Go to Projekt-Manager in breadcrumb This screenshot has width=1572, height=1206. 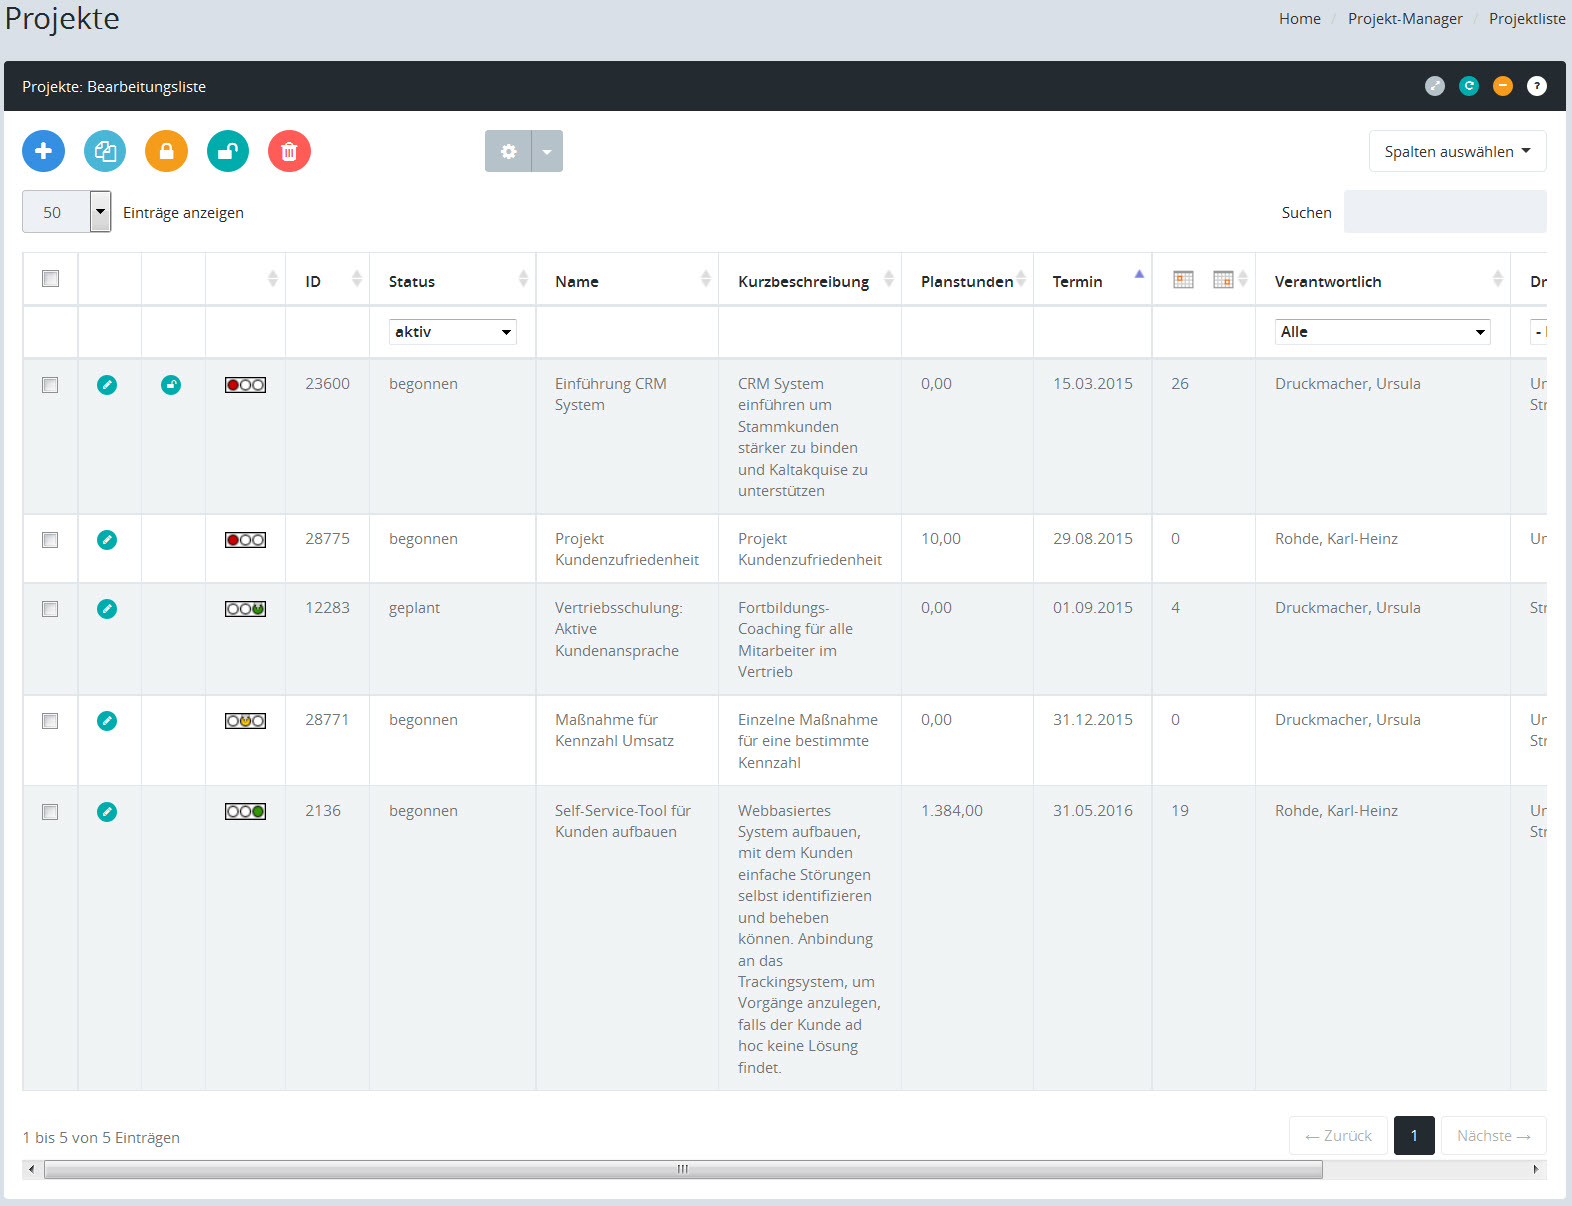[x=1404, y=19]
